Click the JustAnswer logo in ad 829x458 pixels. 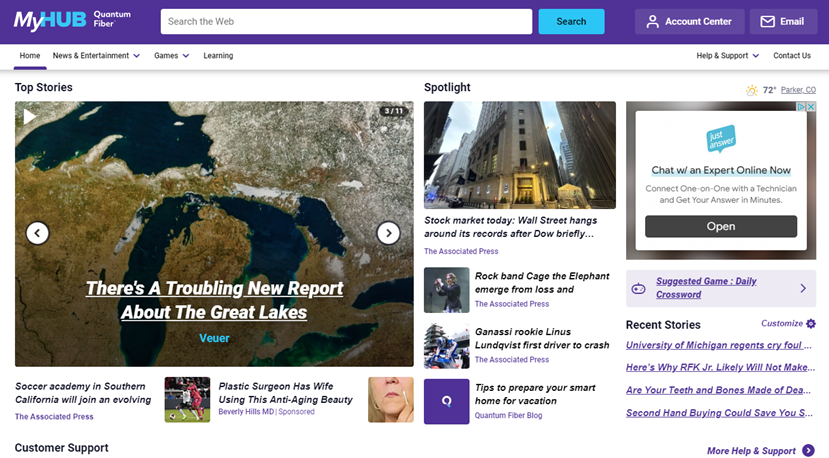tap(721, 139)
